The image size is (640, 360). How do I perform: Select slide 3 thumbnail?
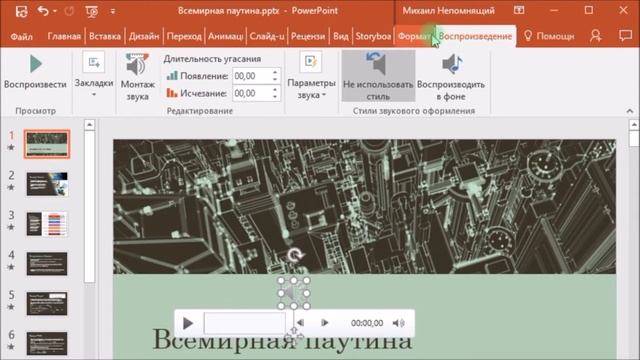point(47,224)
